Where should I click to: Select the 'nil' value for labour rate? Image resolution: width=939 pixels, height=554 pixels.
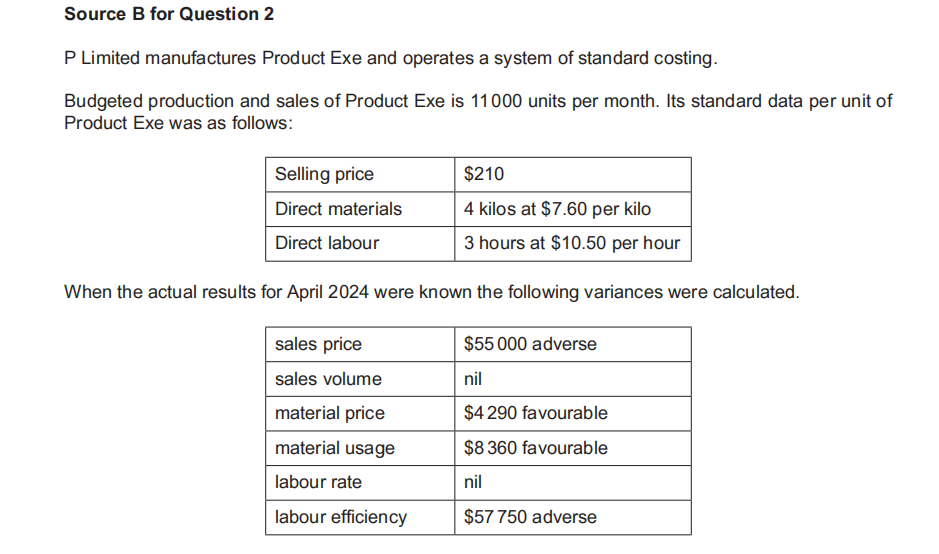[473, 482]
